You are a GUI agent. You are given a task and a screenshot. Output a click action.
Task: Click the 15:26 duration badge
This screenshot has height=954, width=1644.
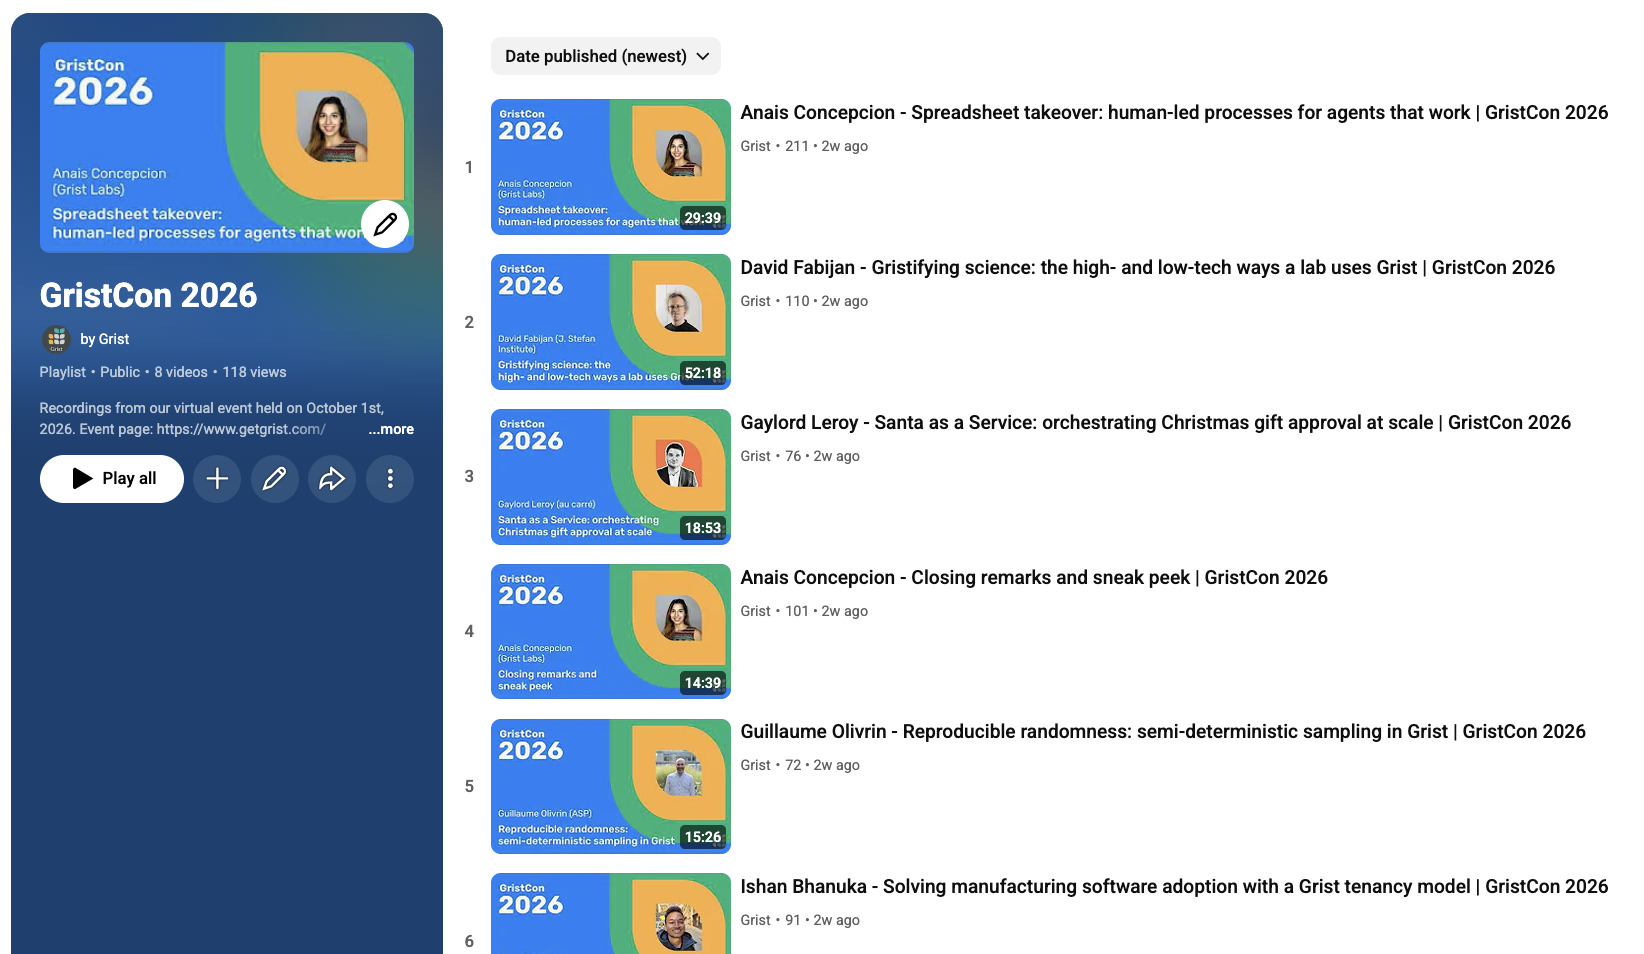[x=702, y=837]
